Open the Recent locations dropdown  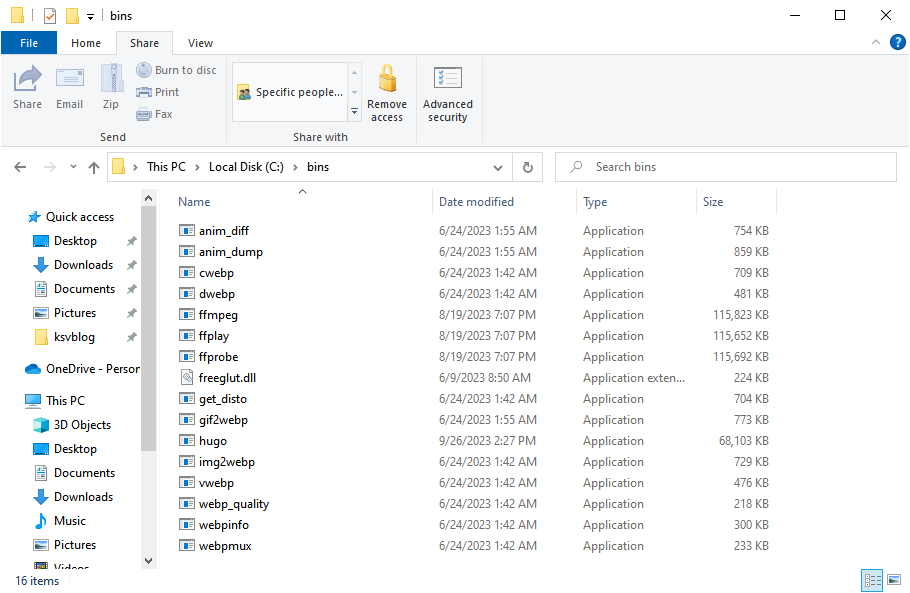tap(73, 167)
